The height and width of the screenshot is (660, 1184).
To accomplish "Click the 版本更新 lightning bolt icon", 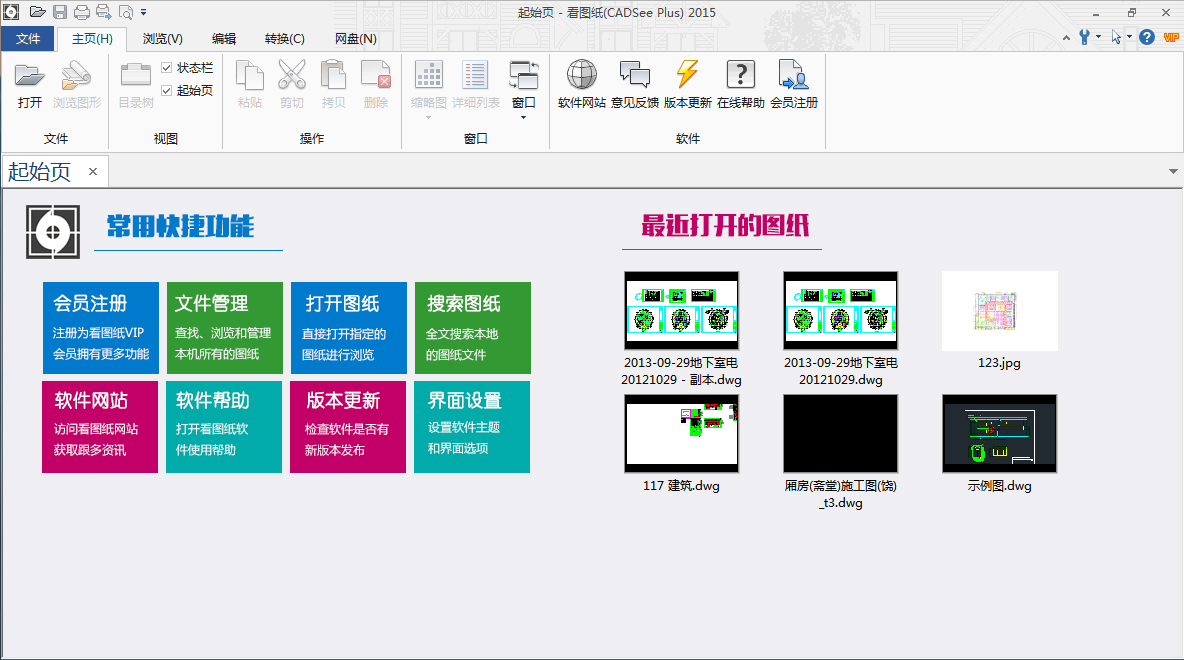I will [x=687, y=77].
